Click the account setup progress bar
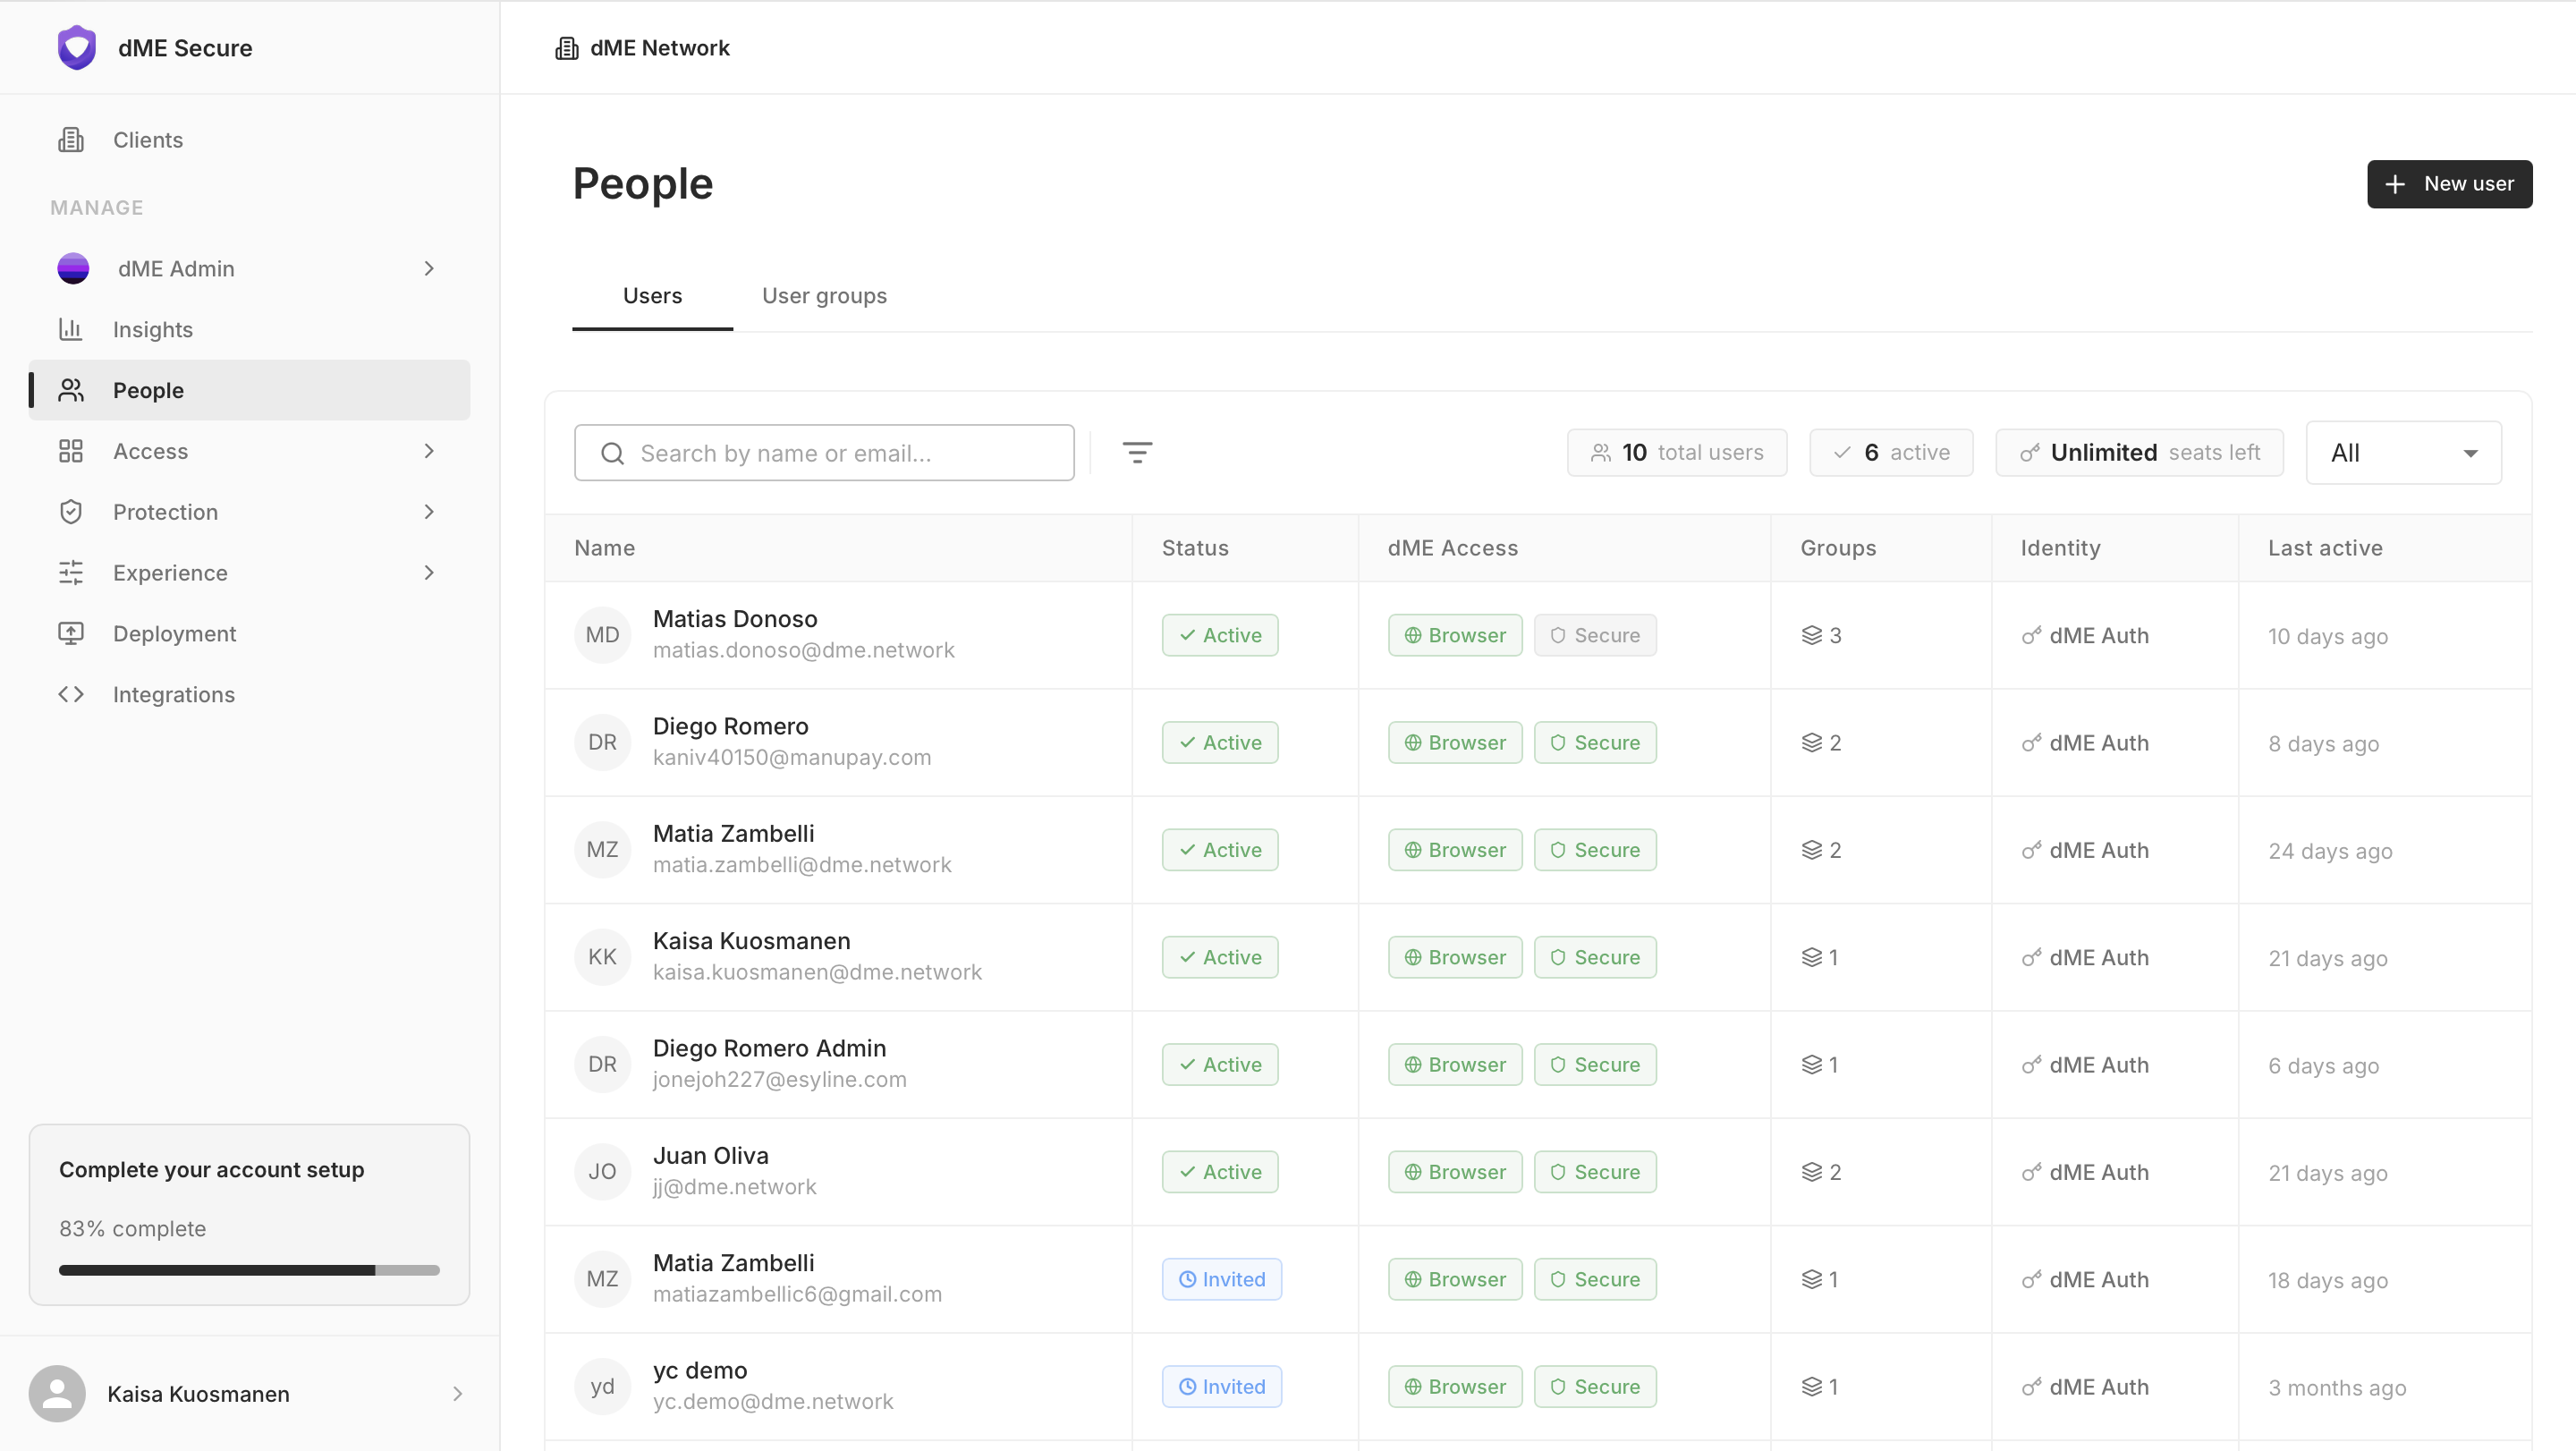The width and height of the screenshot is (2576, 1451). click(x=249, y=1270)
